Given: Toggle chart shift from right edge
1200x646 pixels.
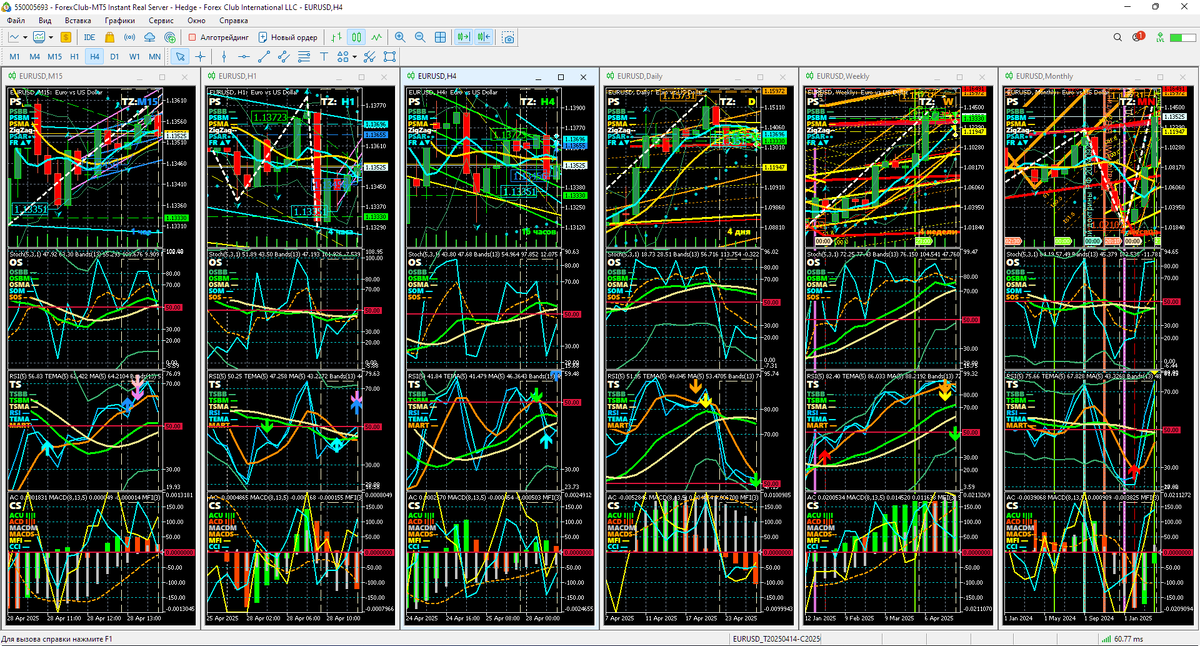Looking at the screenshot, I should pos(485,37).
